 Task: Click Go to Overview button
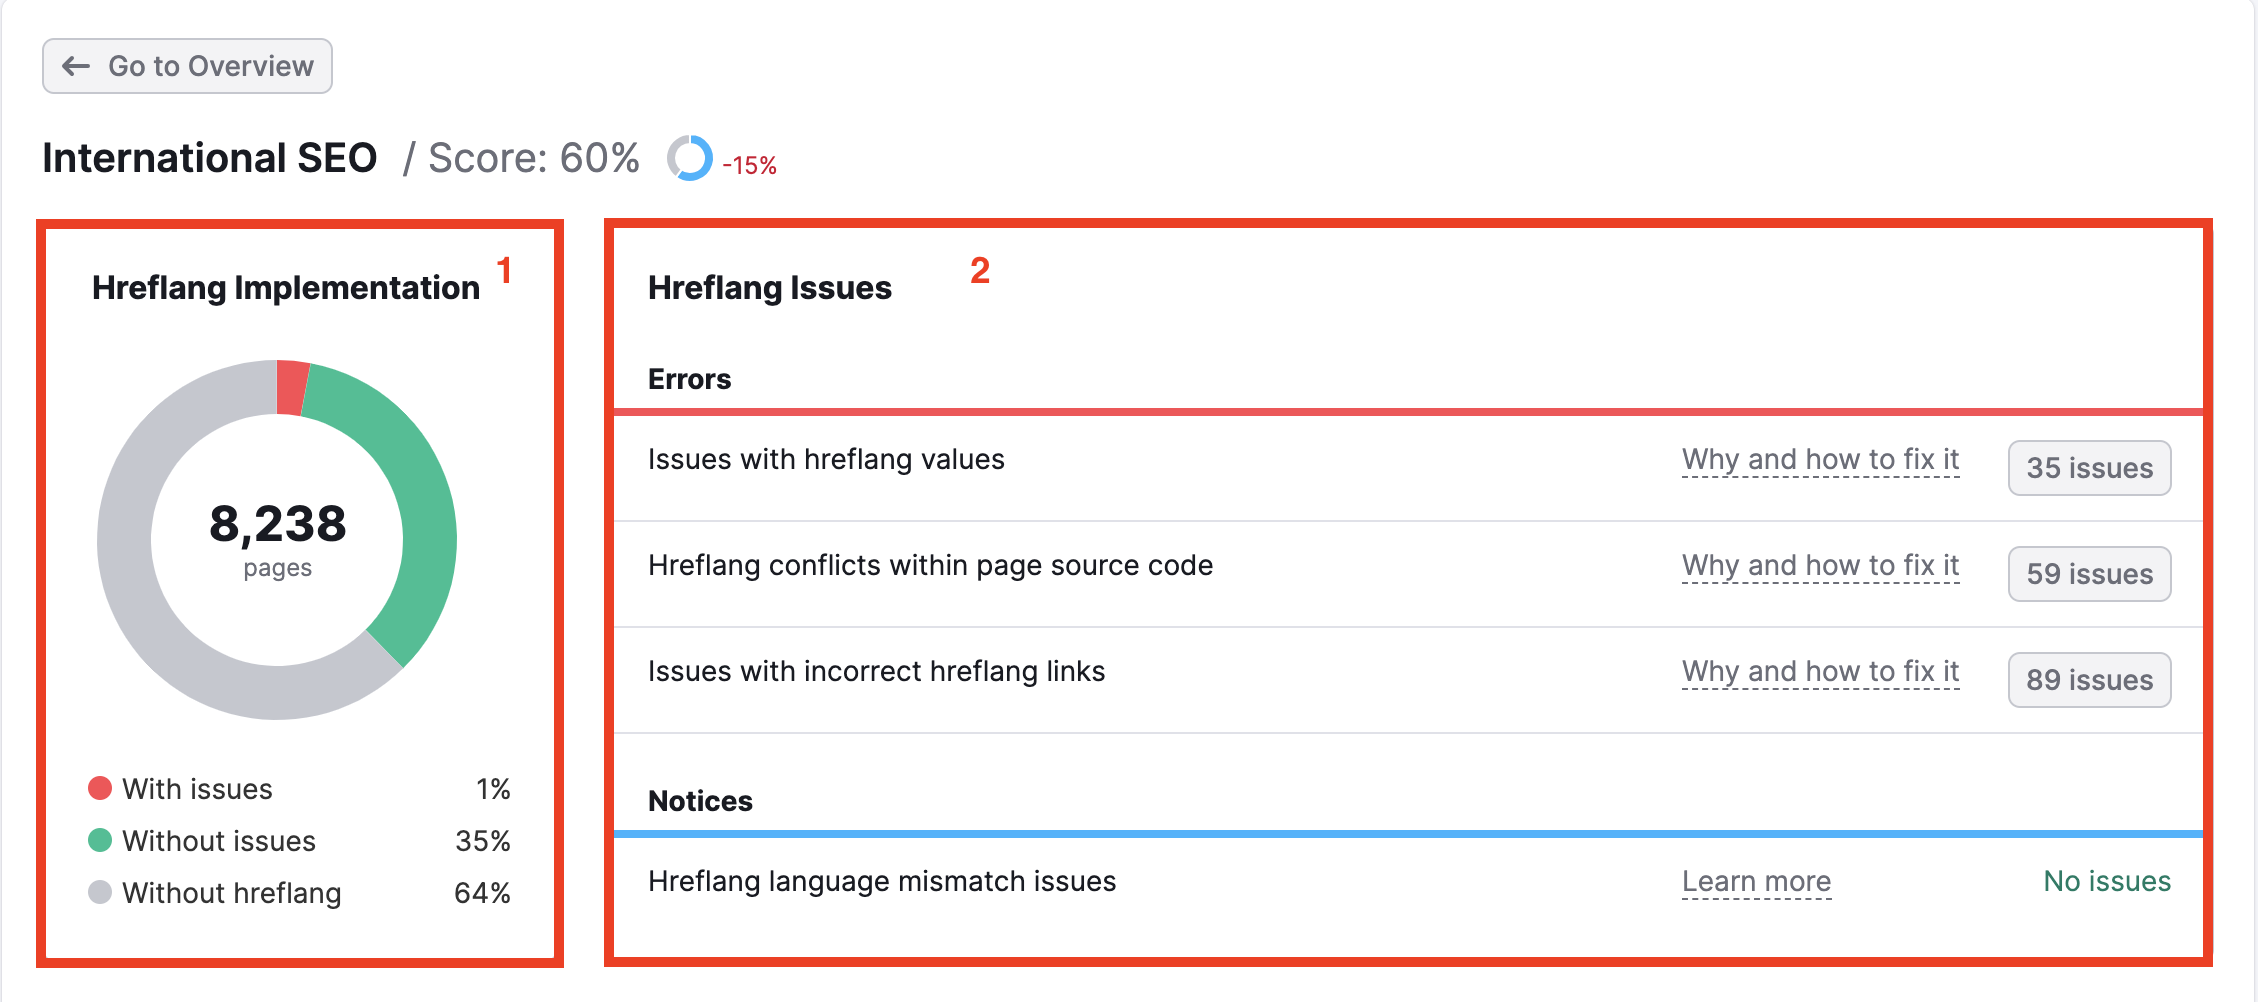[186, 65]
